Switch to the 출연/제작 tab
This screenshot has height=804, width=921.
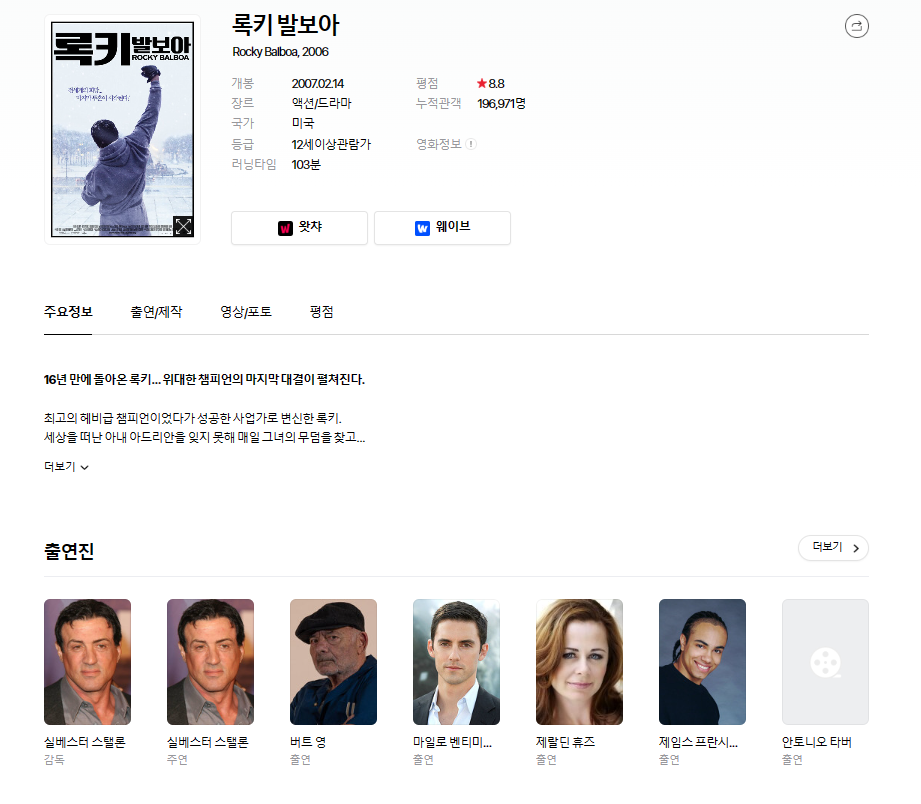[x=156, y=312]
